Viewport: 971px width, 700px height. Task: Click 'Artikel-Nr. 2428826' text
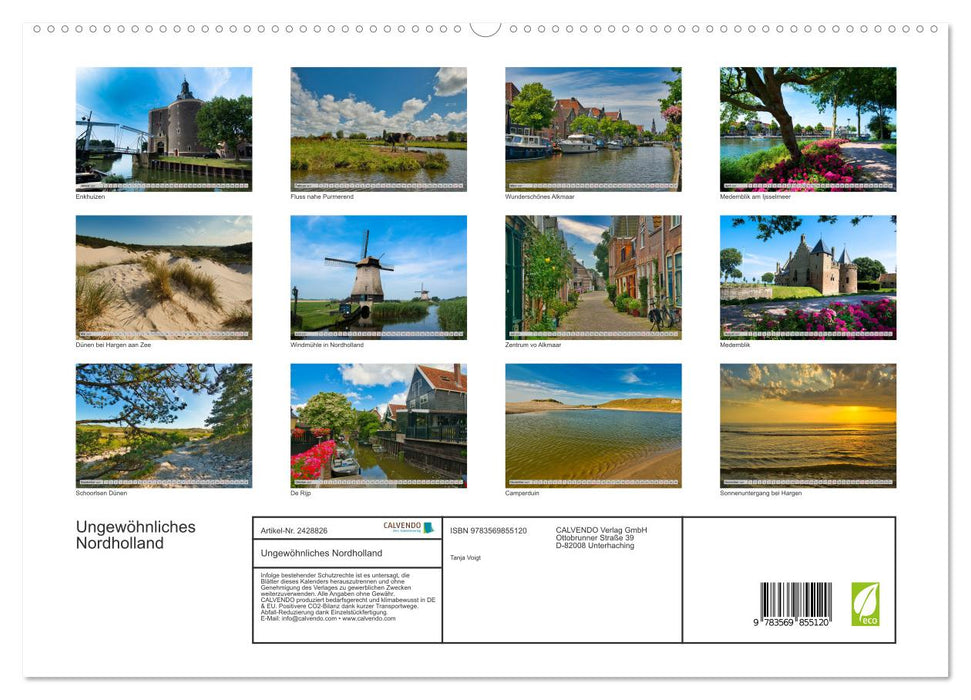point(294,531)
